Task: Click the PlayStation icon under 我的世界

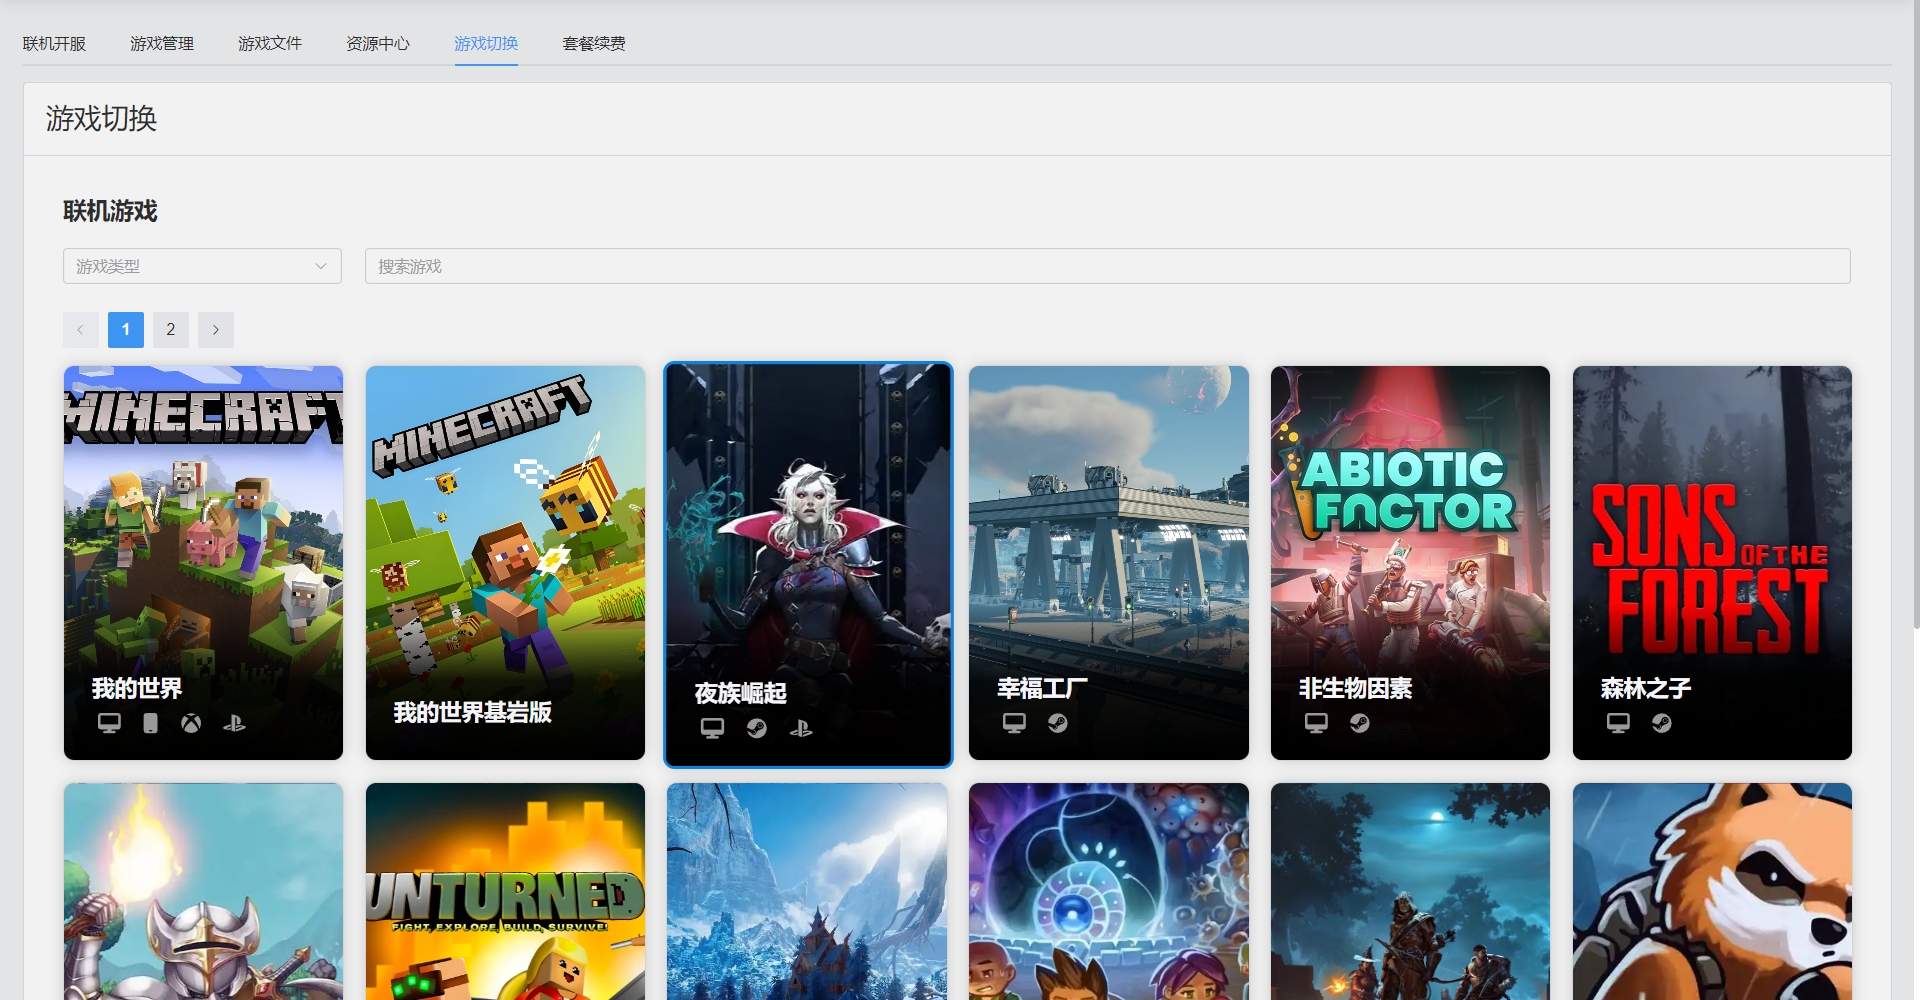Action: 234,723
